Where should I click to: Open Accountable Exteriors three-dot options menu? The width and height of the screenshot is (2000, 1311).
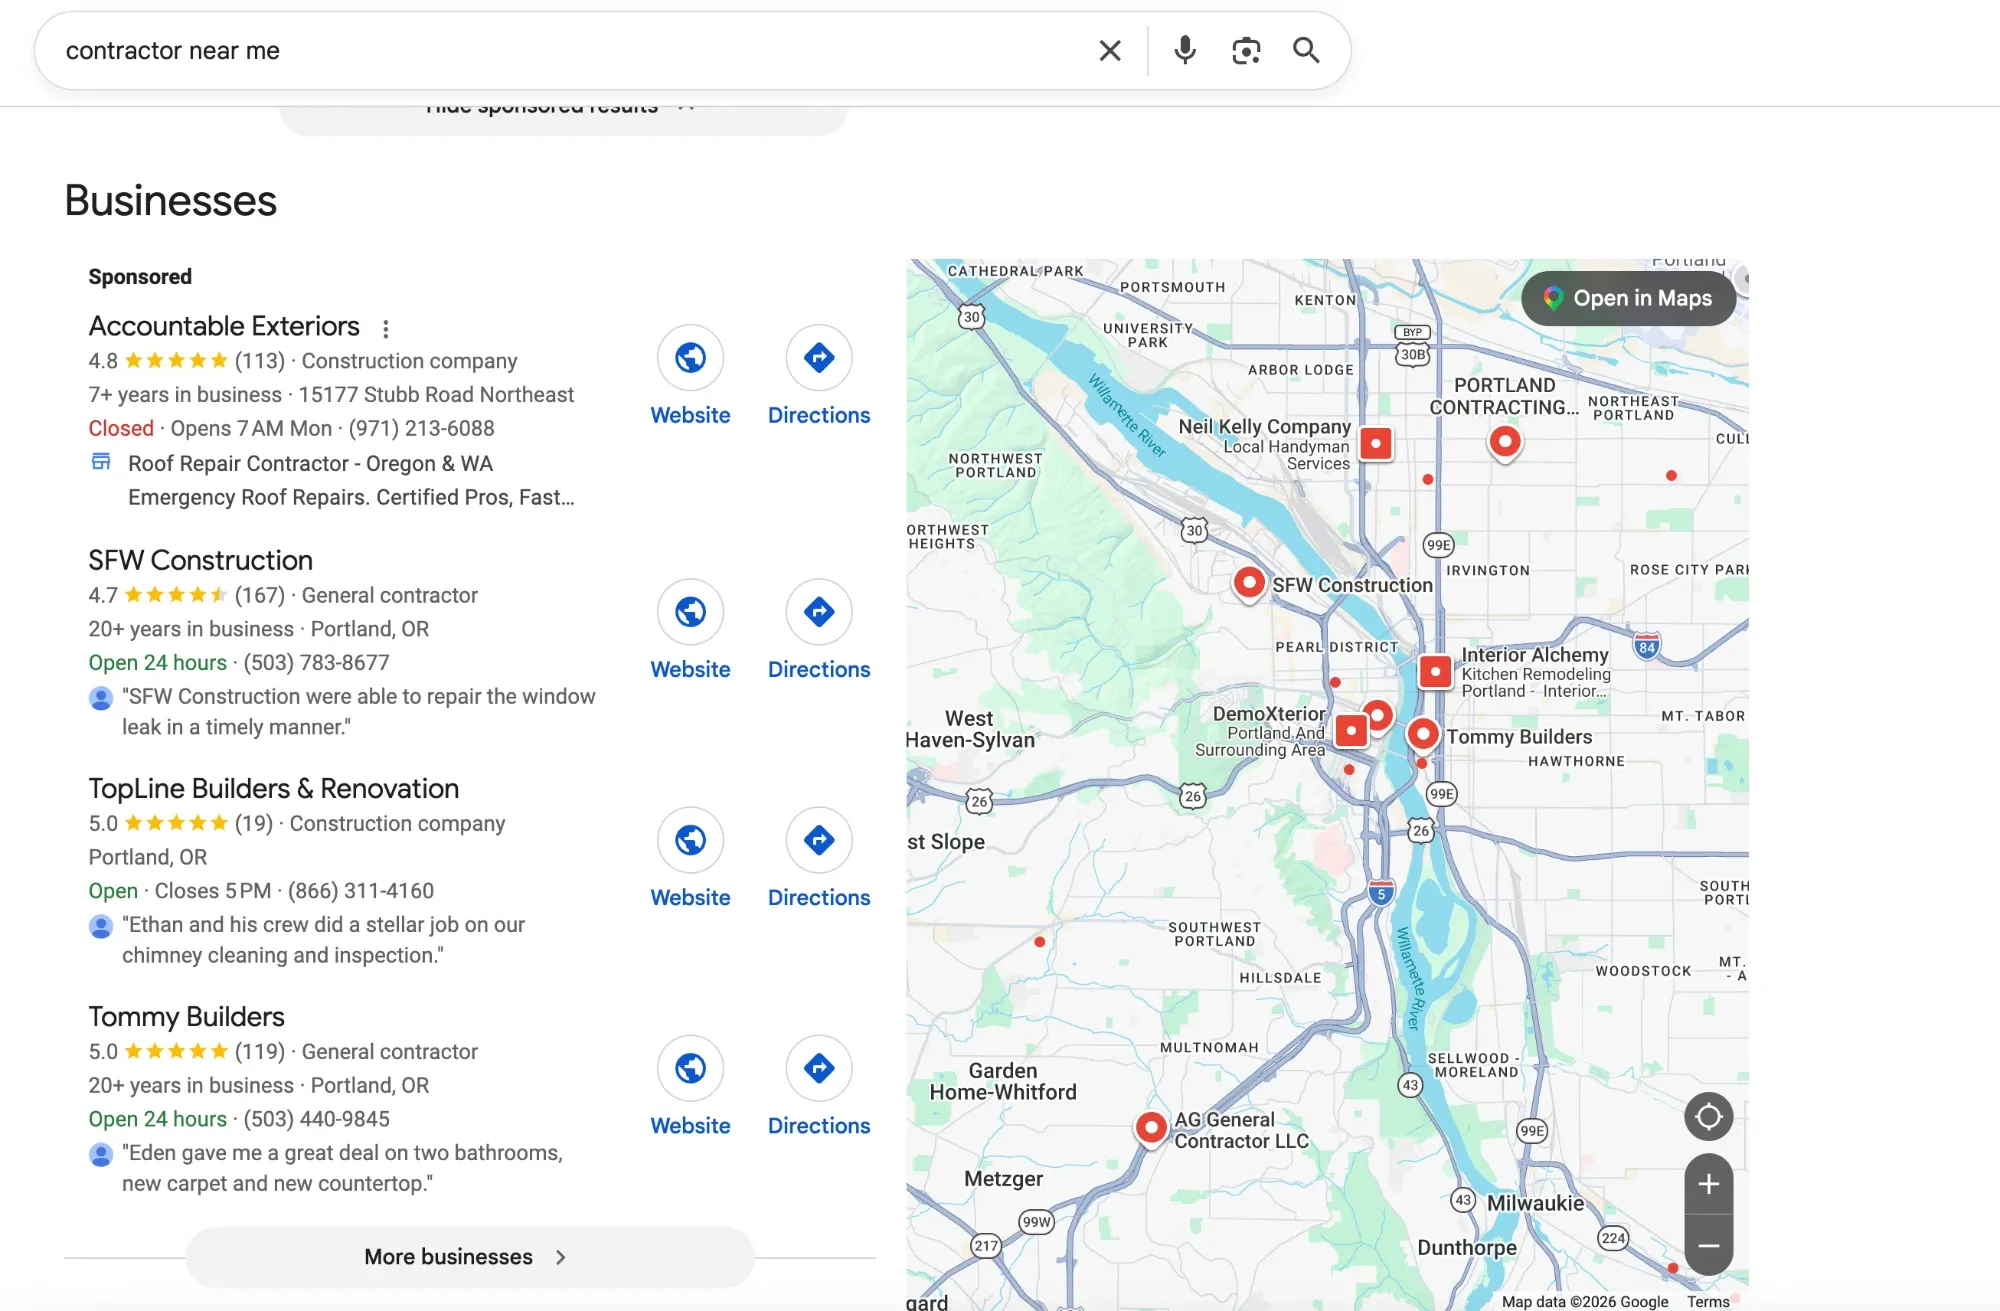[386, 329]
